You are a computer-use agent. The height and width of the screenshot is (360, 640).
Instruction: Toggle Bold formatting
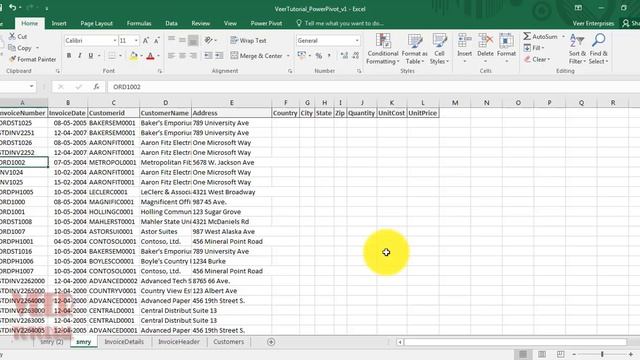(x=69, y=56)
